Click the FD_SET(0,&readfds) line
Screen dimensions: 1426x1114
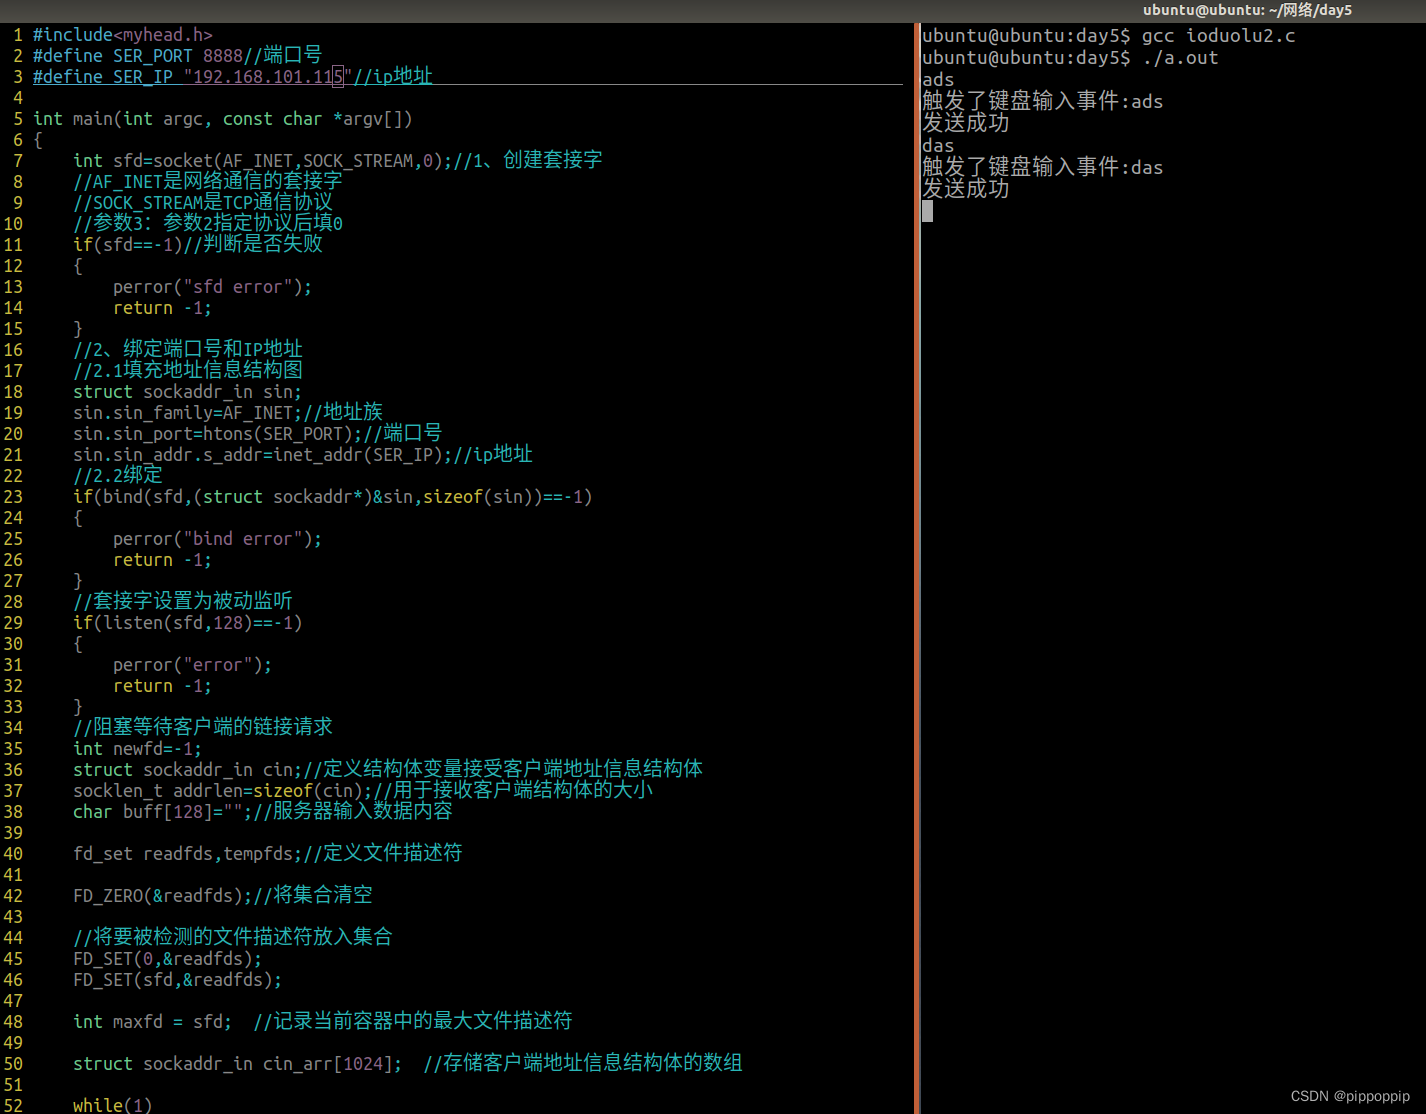click(167, 959)
